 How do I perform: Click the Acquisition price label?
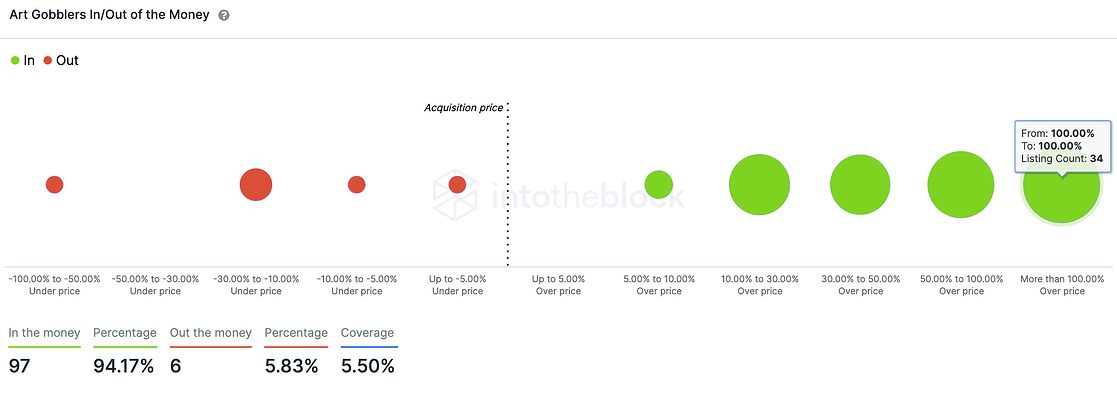463,108
